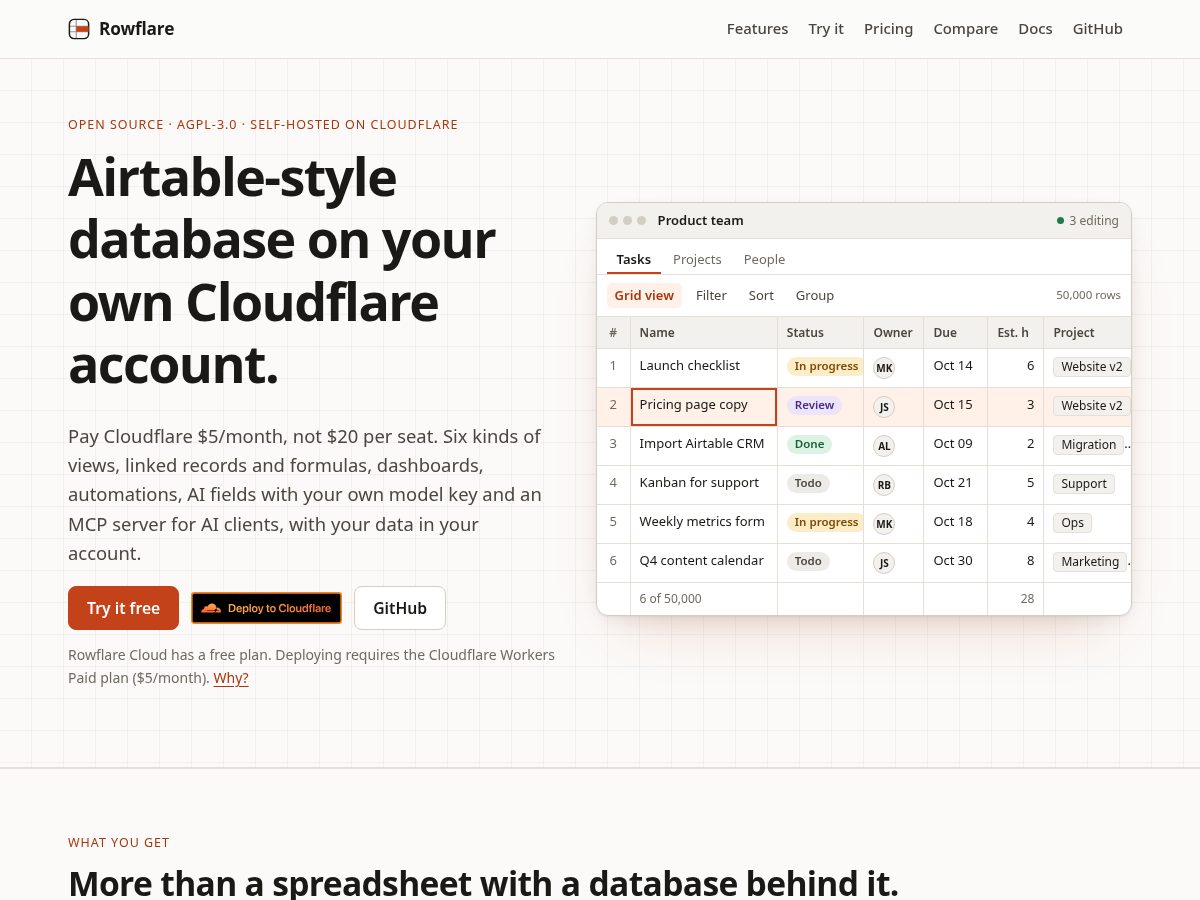
Task: Select the Kanban for support cell
Action: coord(704,485)
